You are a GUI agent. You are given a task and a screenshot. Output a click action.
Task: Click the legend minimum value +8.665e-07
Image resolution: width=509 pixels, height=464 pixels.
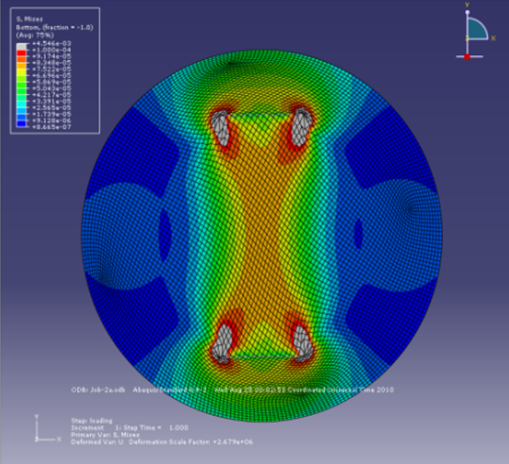(x=51, y=127)
